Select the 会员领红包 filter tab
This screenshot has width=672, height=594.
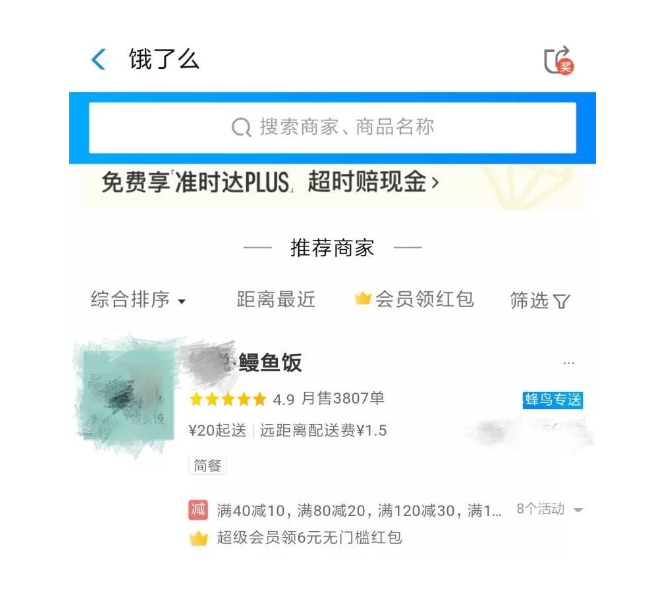(414, 299)
